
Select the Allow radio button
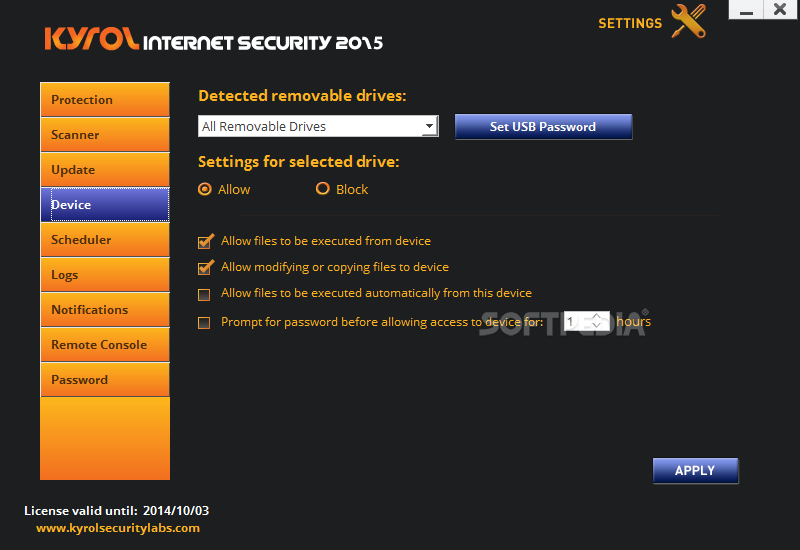click(205, 189)
